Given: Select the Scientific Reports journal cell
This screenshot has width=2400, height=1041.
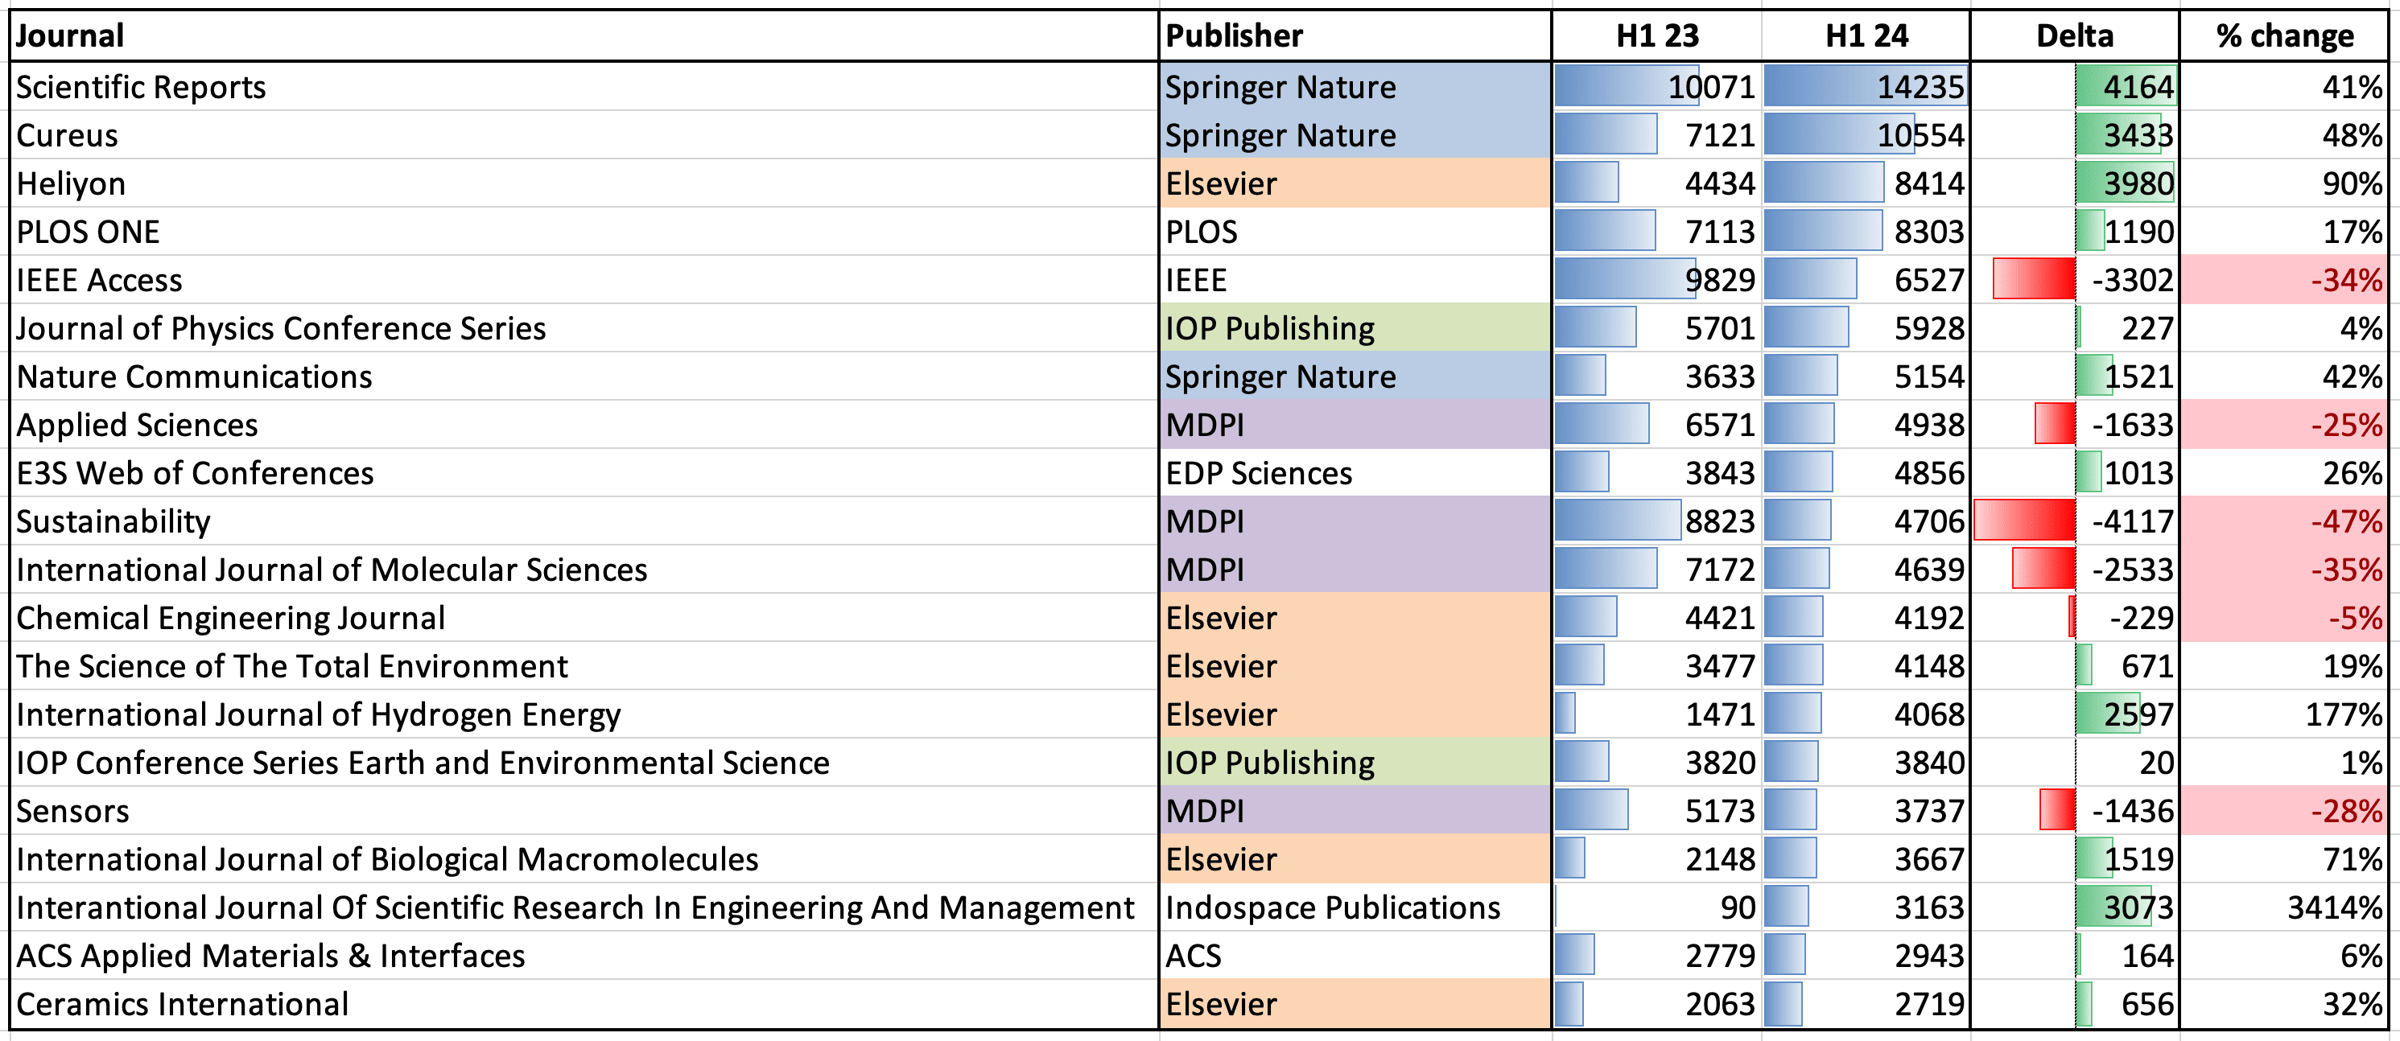Looking at the screenshot, I should coord(584,87).
